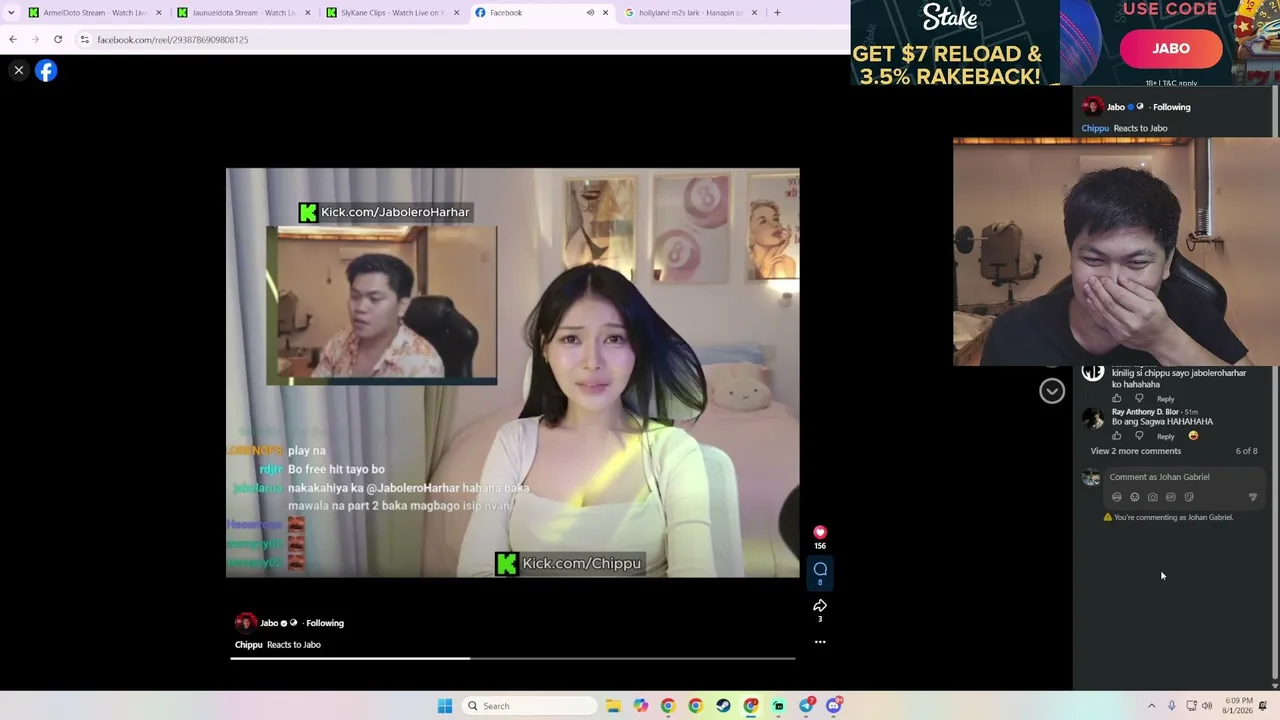Open Chippu link in comments panel header
This screenshot has height=720, width=1280.
click(1095, 128)
